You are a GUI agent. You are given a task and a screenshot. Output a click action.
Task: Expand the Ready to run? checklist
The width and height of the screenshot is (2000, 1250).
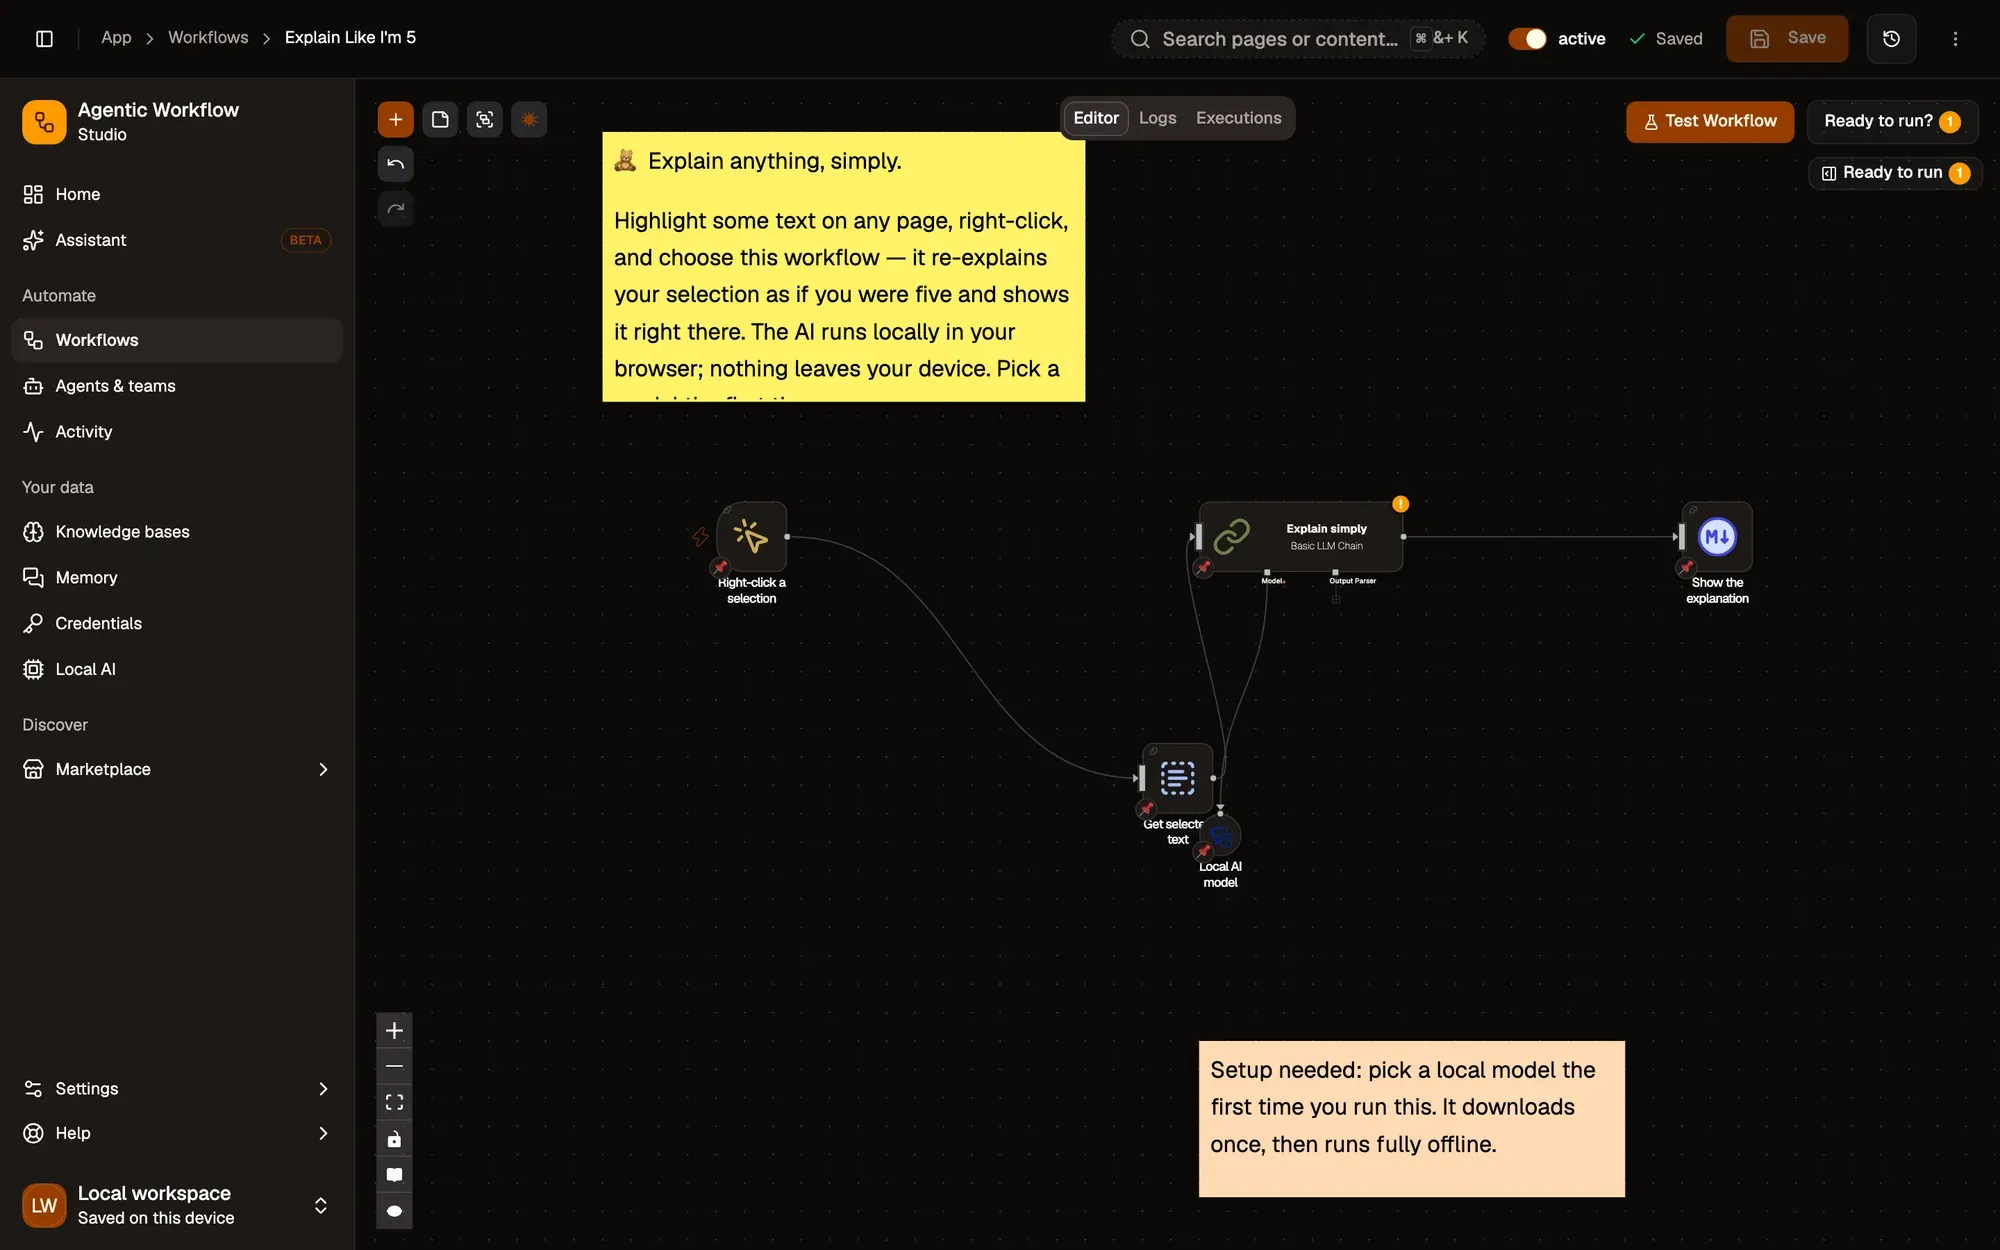tap(1892, 121)
